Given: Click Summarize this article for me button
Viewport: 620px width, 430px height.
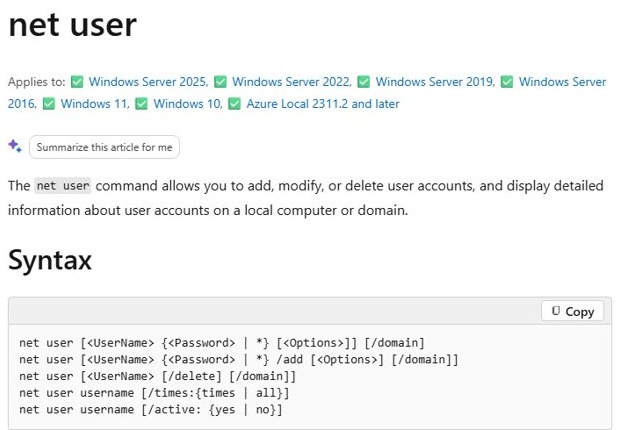Looking at the screenshot, I should coord(104,147).
